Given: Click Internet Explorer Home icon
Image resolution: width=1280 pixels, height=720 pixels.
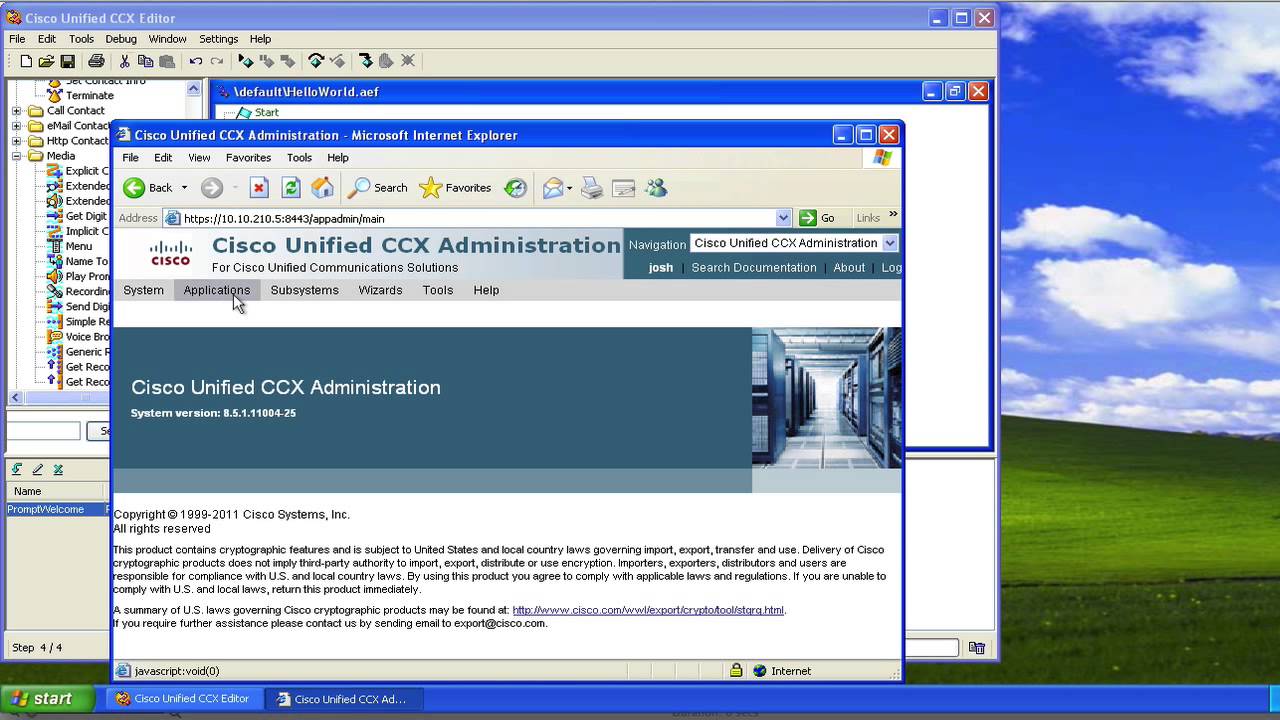Looking at the screenshot, I should pos(322,188).
